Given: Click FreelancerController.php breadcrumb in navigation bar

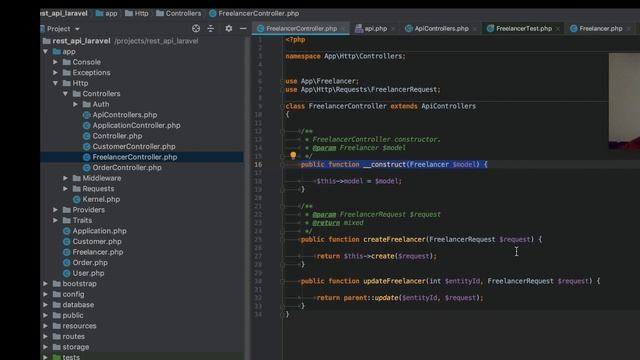Looking at the screenshot, I should 254,13.
